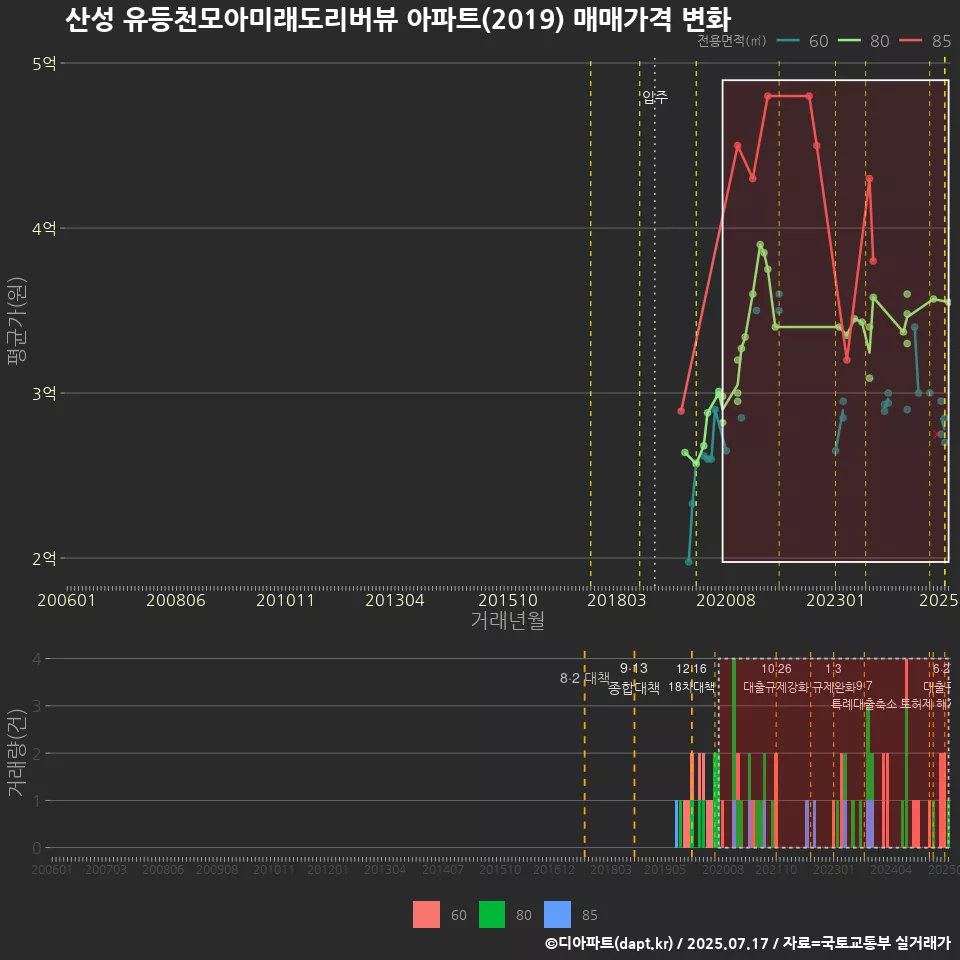Image resolution: width=960 pixels, height=960 pixels.
Task: Click 201407 on the volume chart's x-axis
Action: (x=443, y=869)
